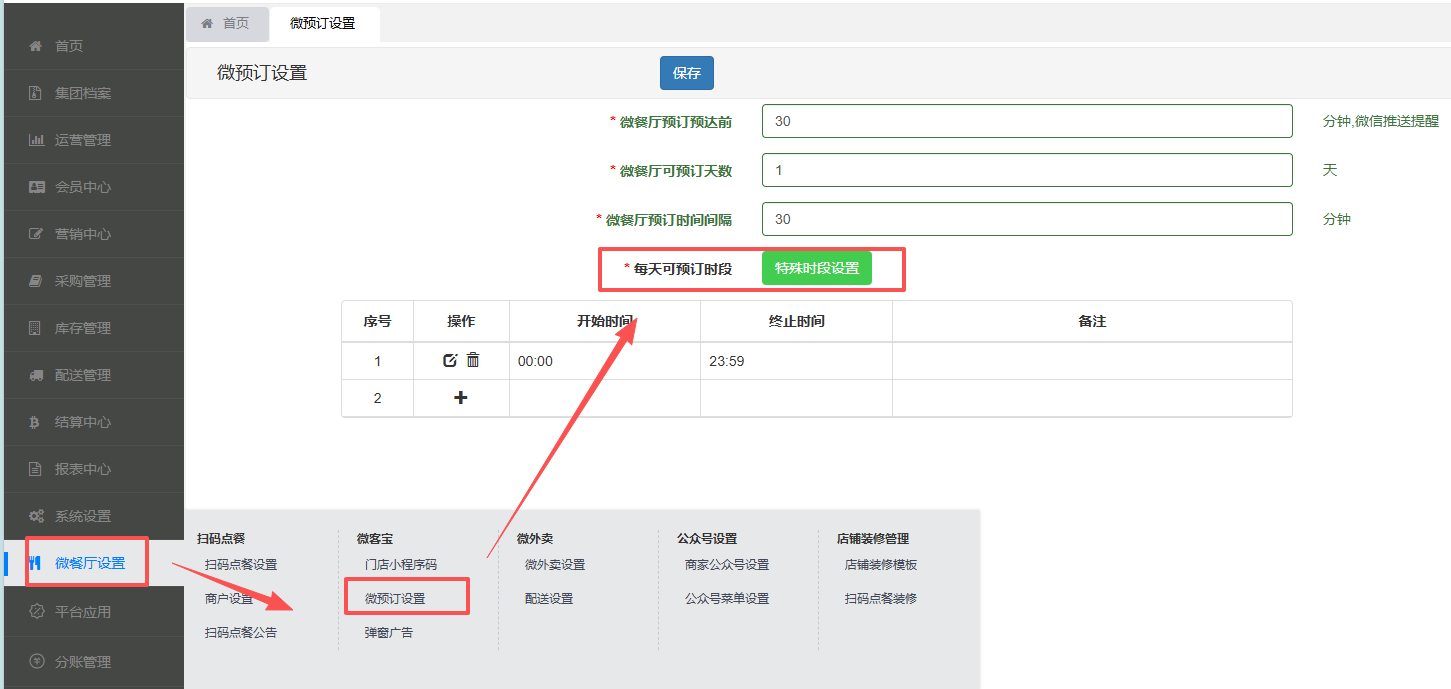This screenshot has width=1451, height=689.
Task: Select 门店小程序码 under 微客宝
Action: [401, 565]
